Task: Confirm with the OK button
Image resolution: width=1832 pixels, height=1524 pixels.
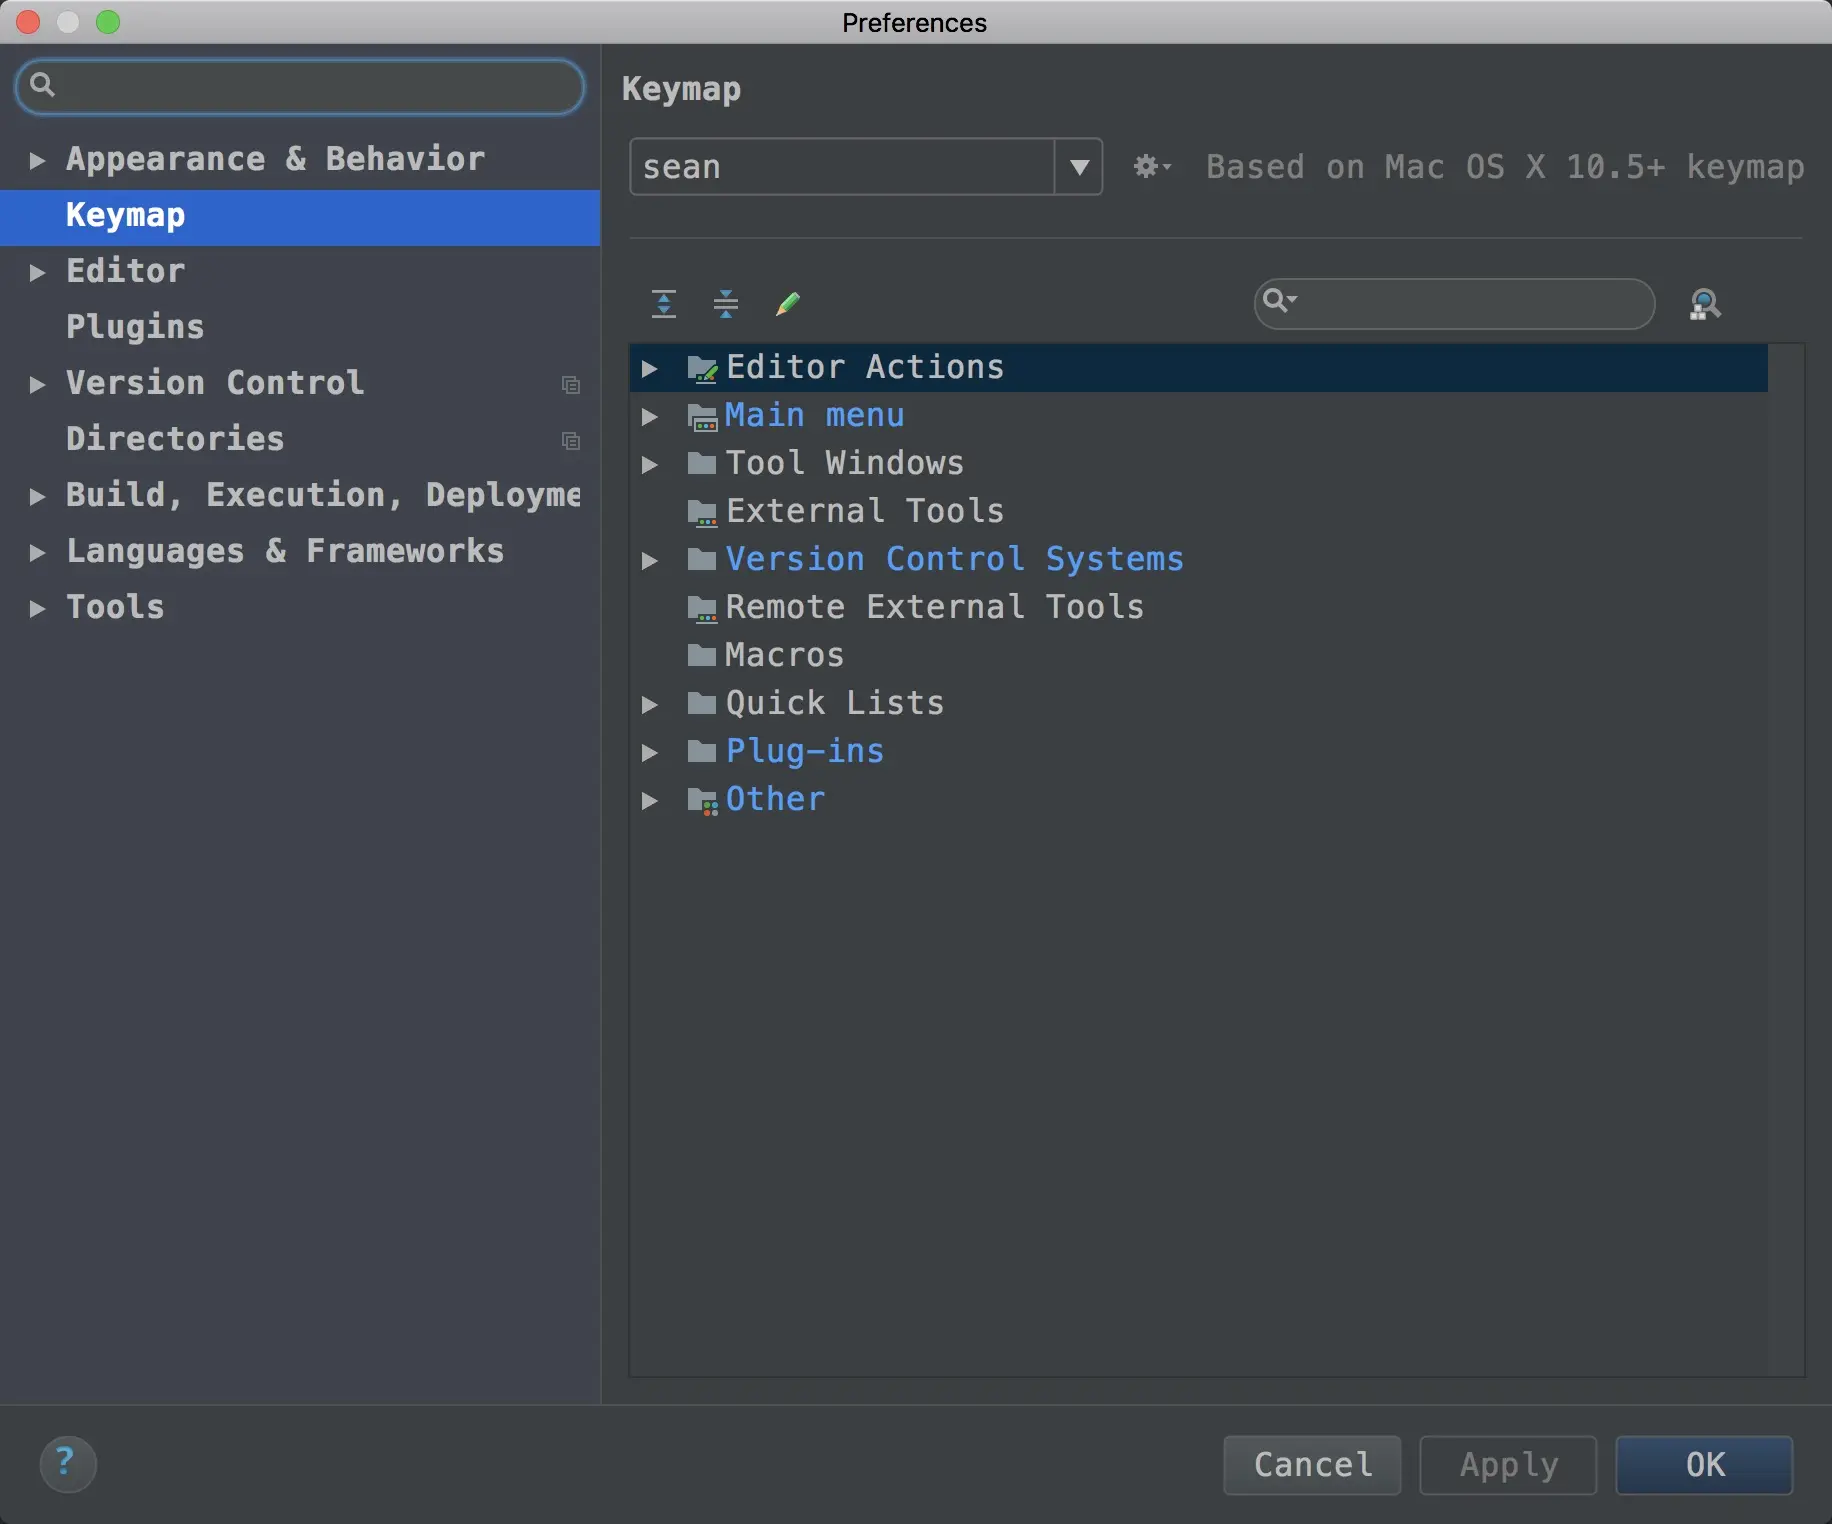Action: 1704,1465
